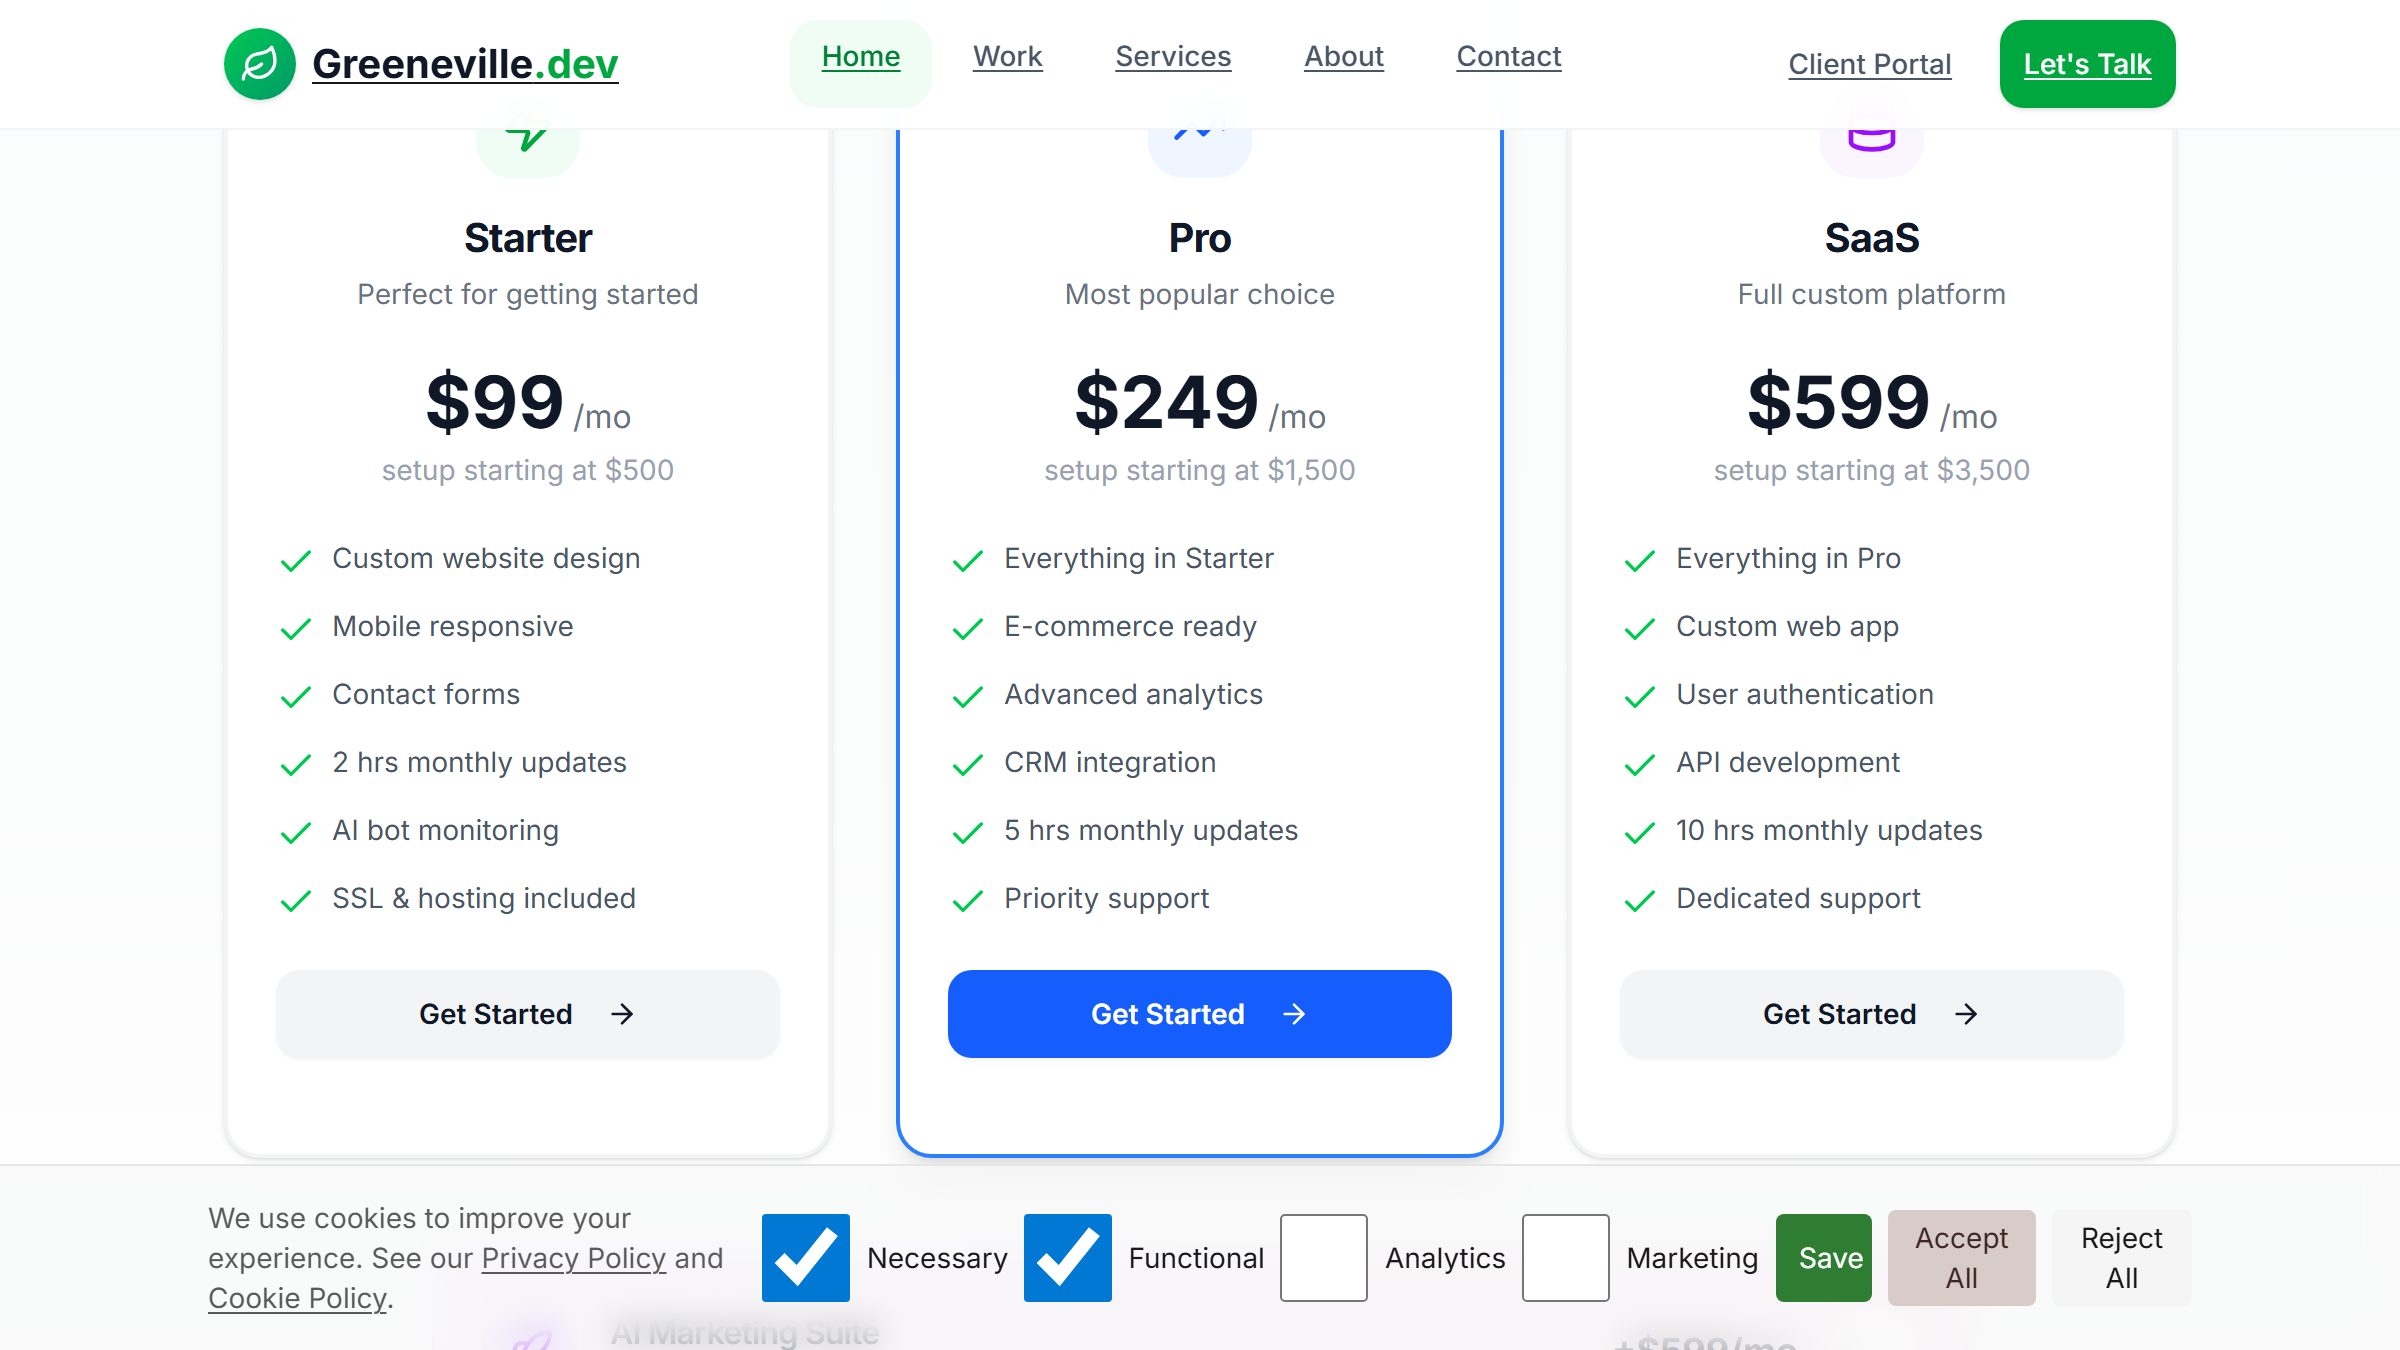Uncheck the Necessary cookies checkbox
Image resolution: width=2400 pixels, height=1350 pixels.
tap(805, 1258)
